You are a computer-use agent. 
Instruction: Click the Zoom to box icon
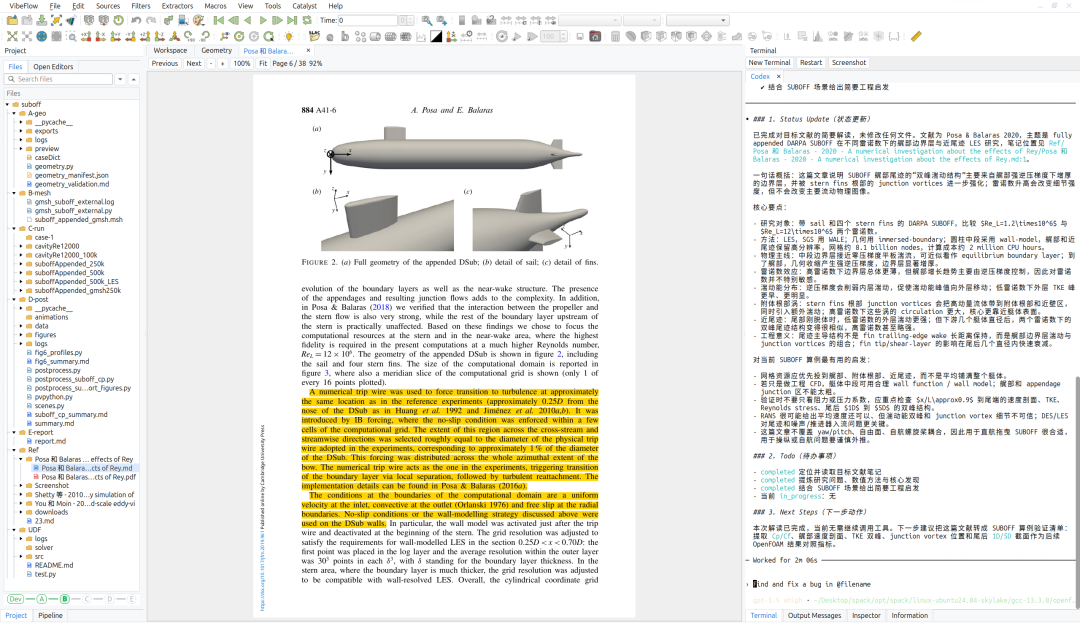coord(72,37)
